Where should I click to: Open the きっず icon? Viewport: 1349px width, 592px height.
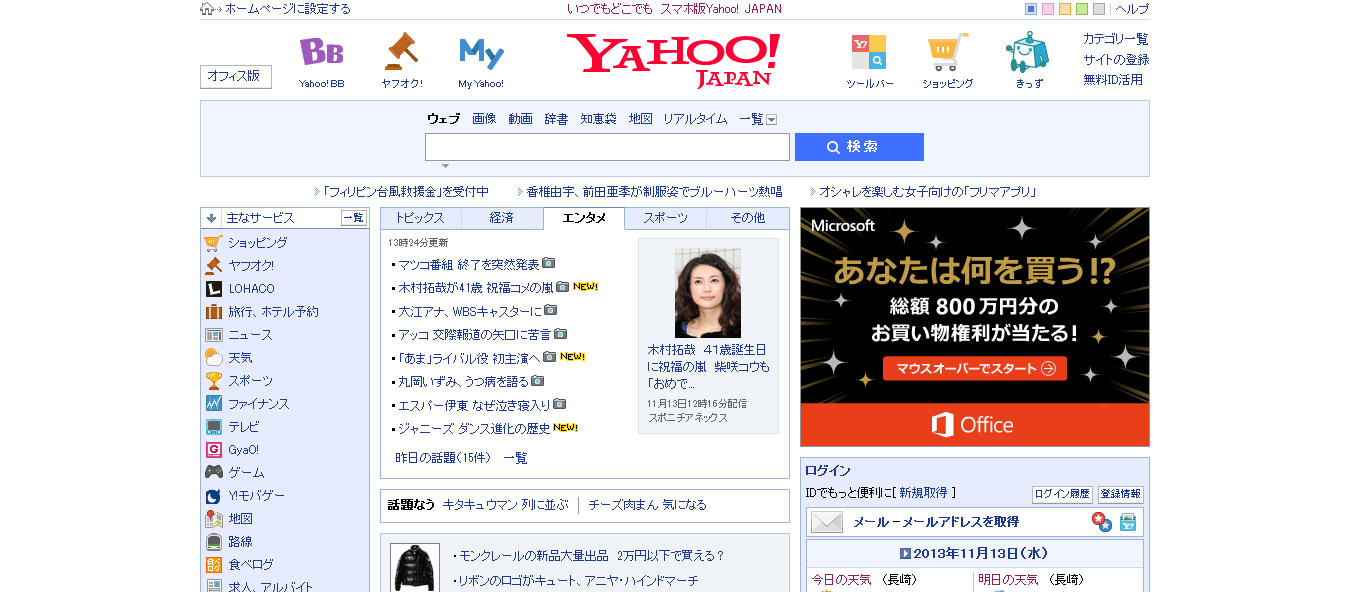(x=1028, y=51)
